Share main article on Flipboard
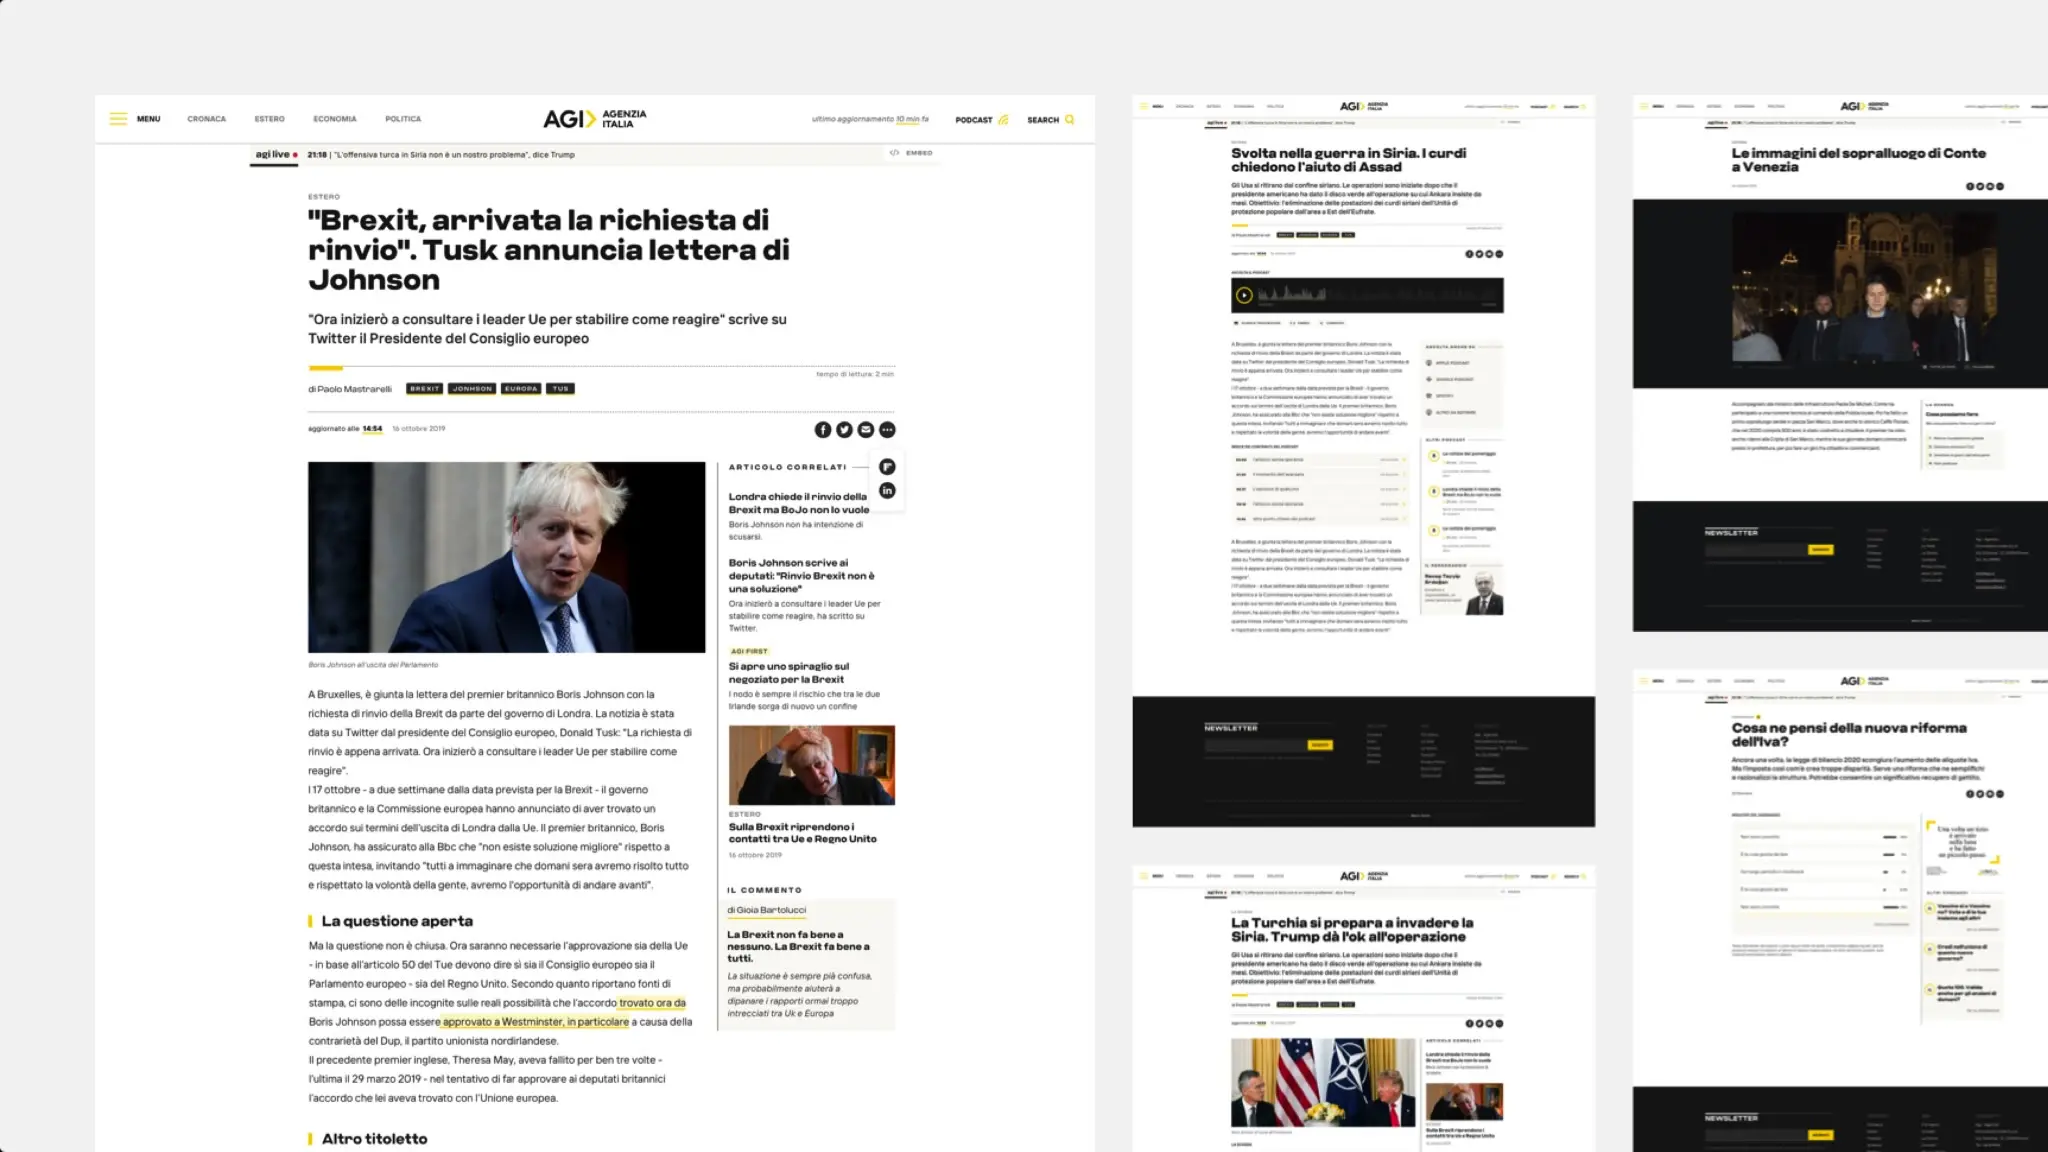This screenshot has width=2048, height=1152. tap(887, 467)
